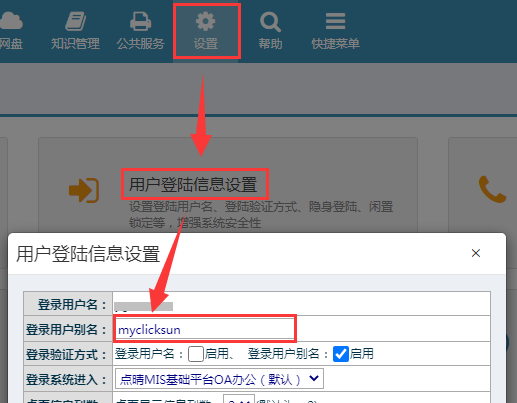Click the orange phone handset icon
The height and width of the screenshot is (403, 517).
(x=492, y=189)
